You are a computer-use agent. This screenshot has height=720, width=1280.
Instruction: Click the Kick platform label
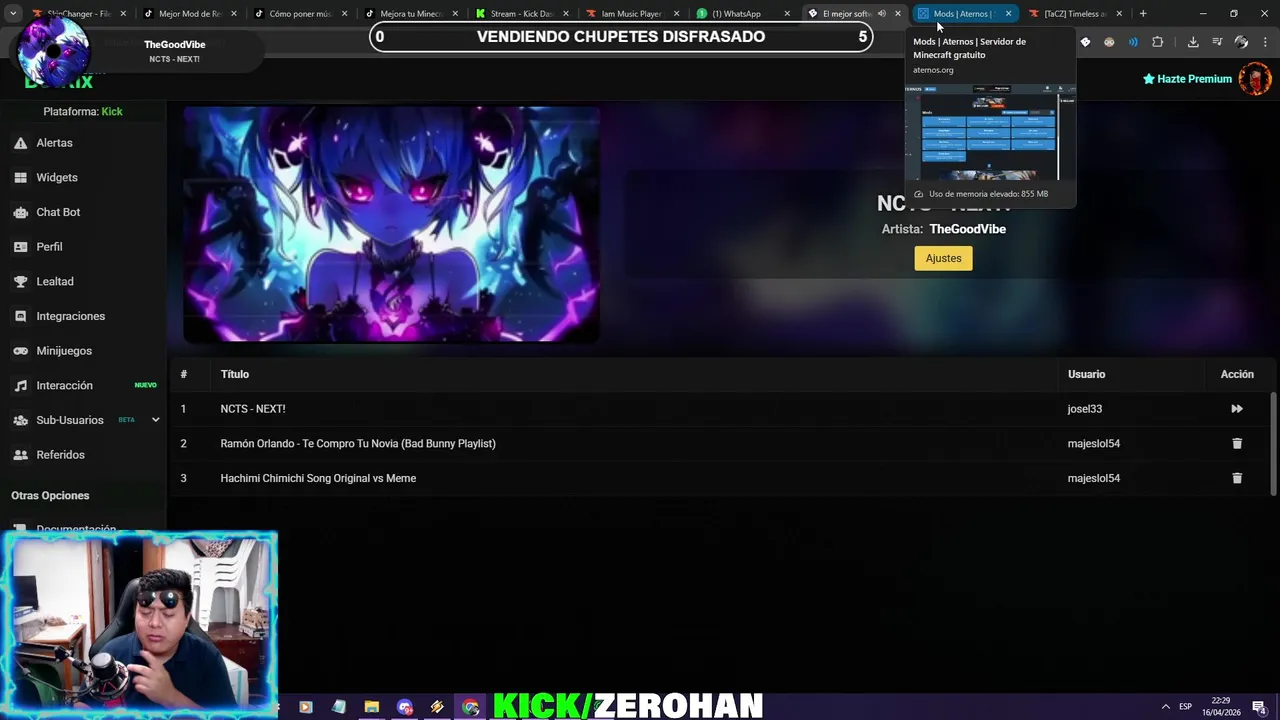pyautogui.click(x=112, y=112)
